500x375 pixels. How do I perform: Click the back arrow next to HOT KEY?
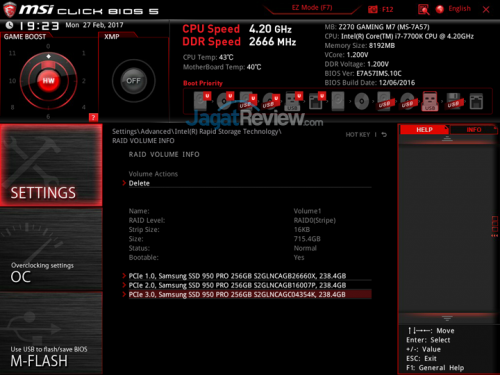pos(384,135)
